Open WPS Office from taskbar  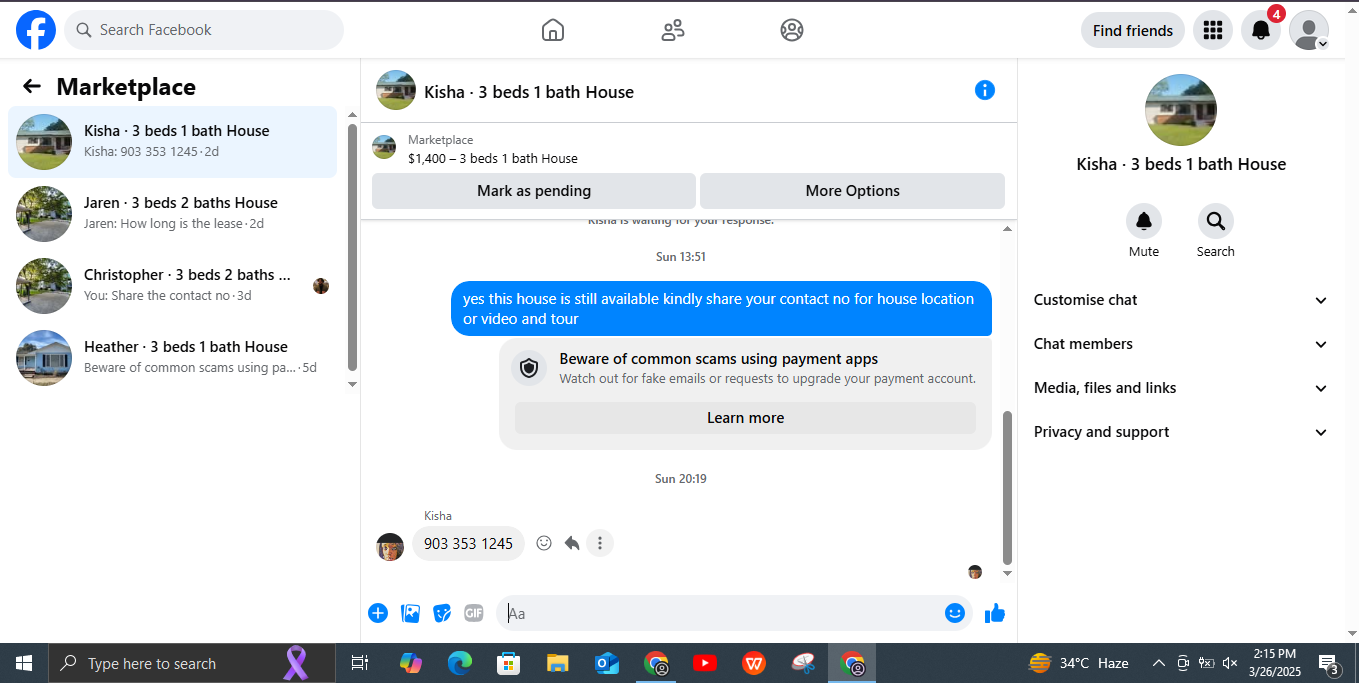pos(754,663)
